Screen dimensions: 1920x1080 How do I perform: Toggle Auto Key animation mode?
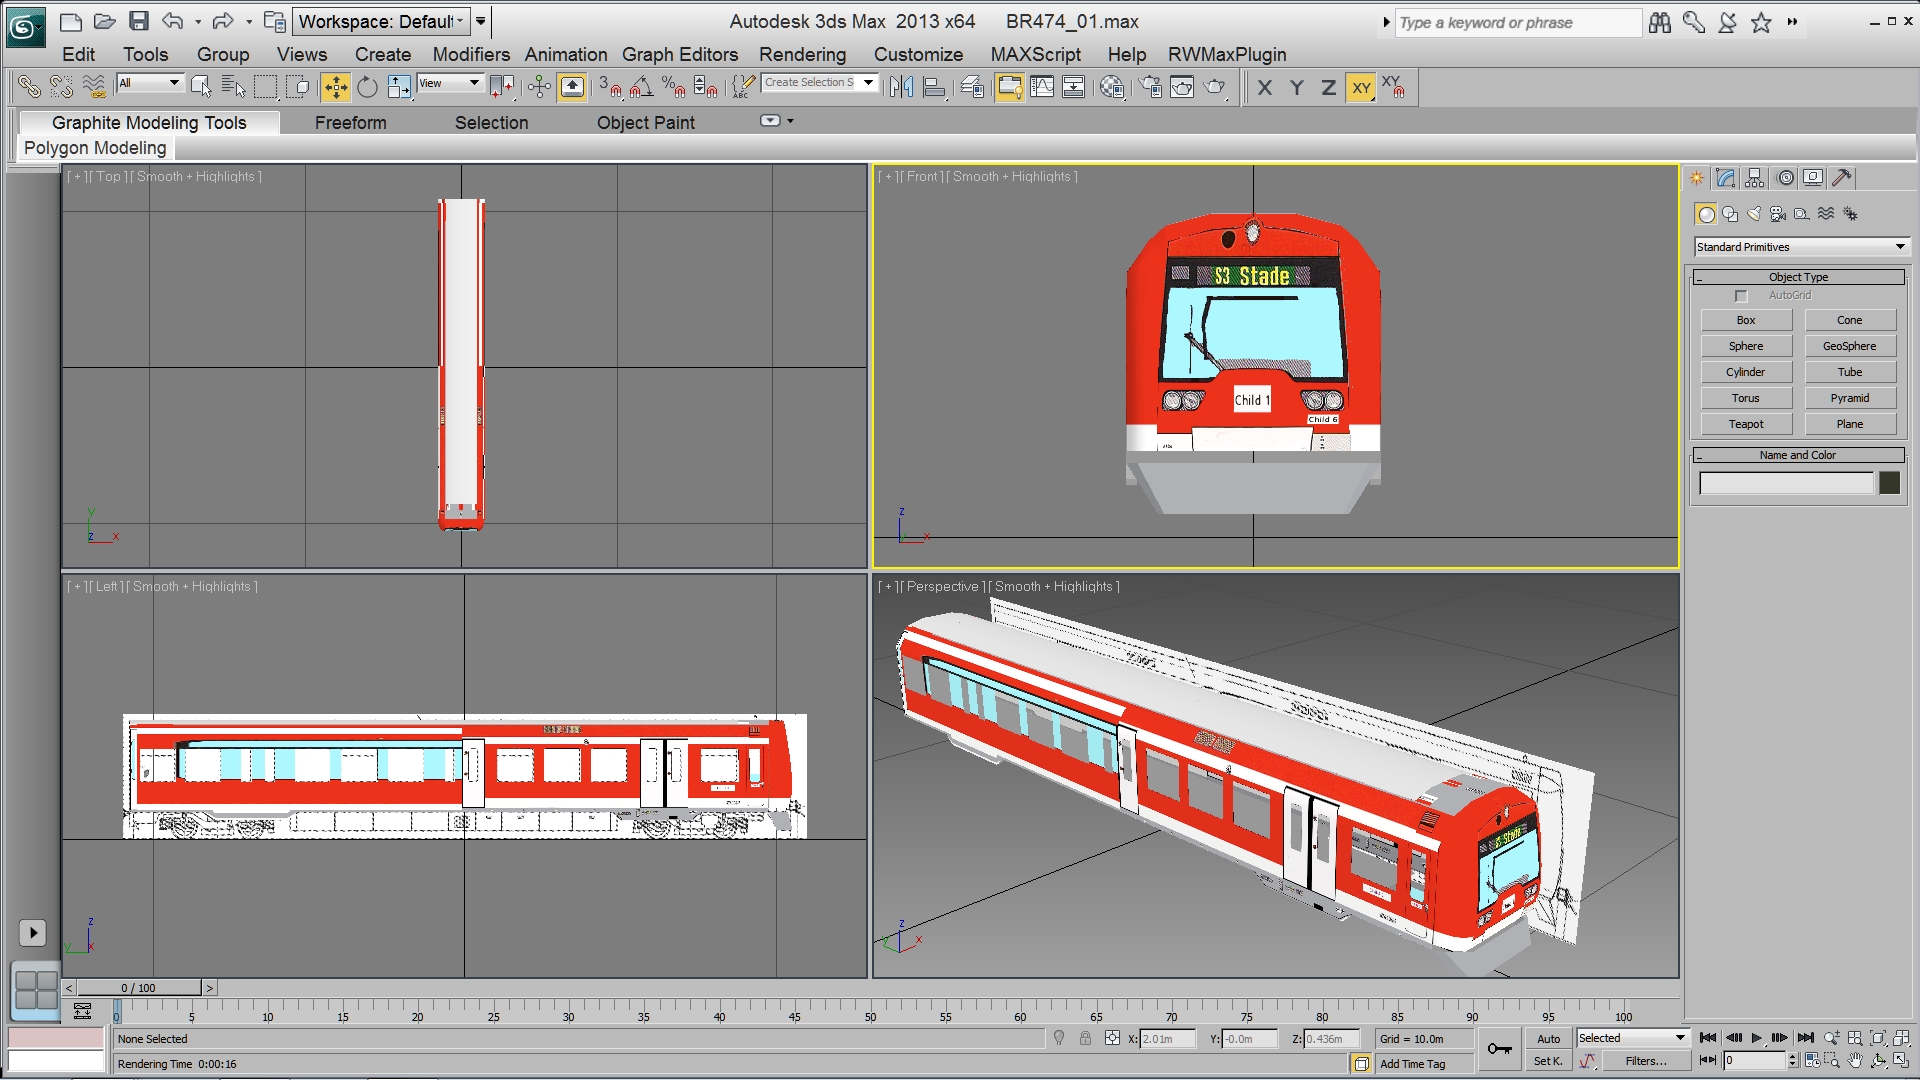pos(1548,1039)
